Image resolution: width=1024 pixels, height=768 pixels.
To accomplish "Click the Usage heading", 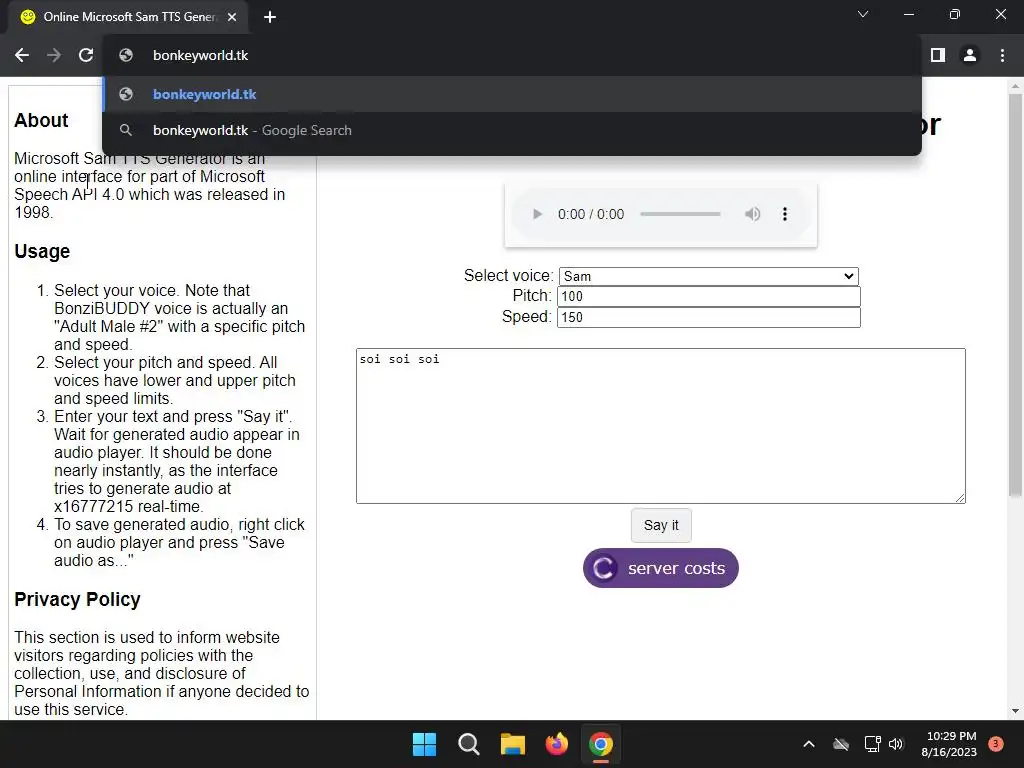I will [42, 251].
